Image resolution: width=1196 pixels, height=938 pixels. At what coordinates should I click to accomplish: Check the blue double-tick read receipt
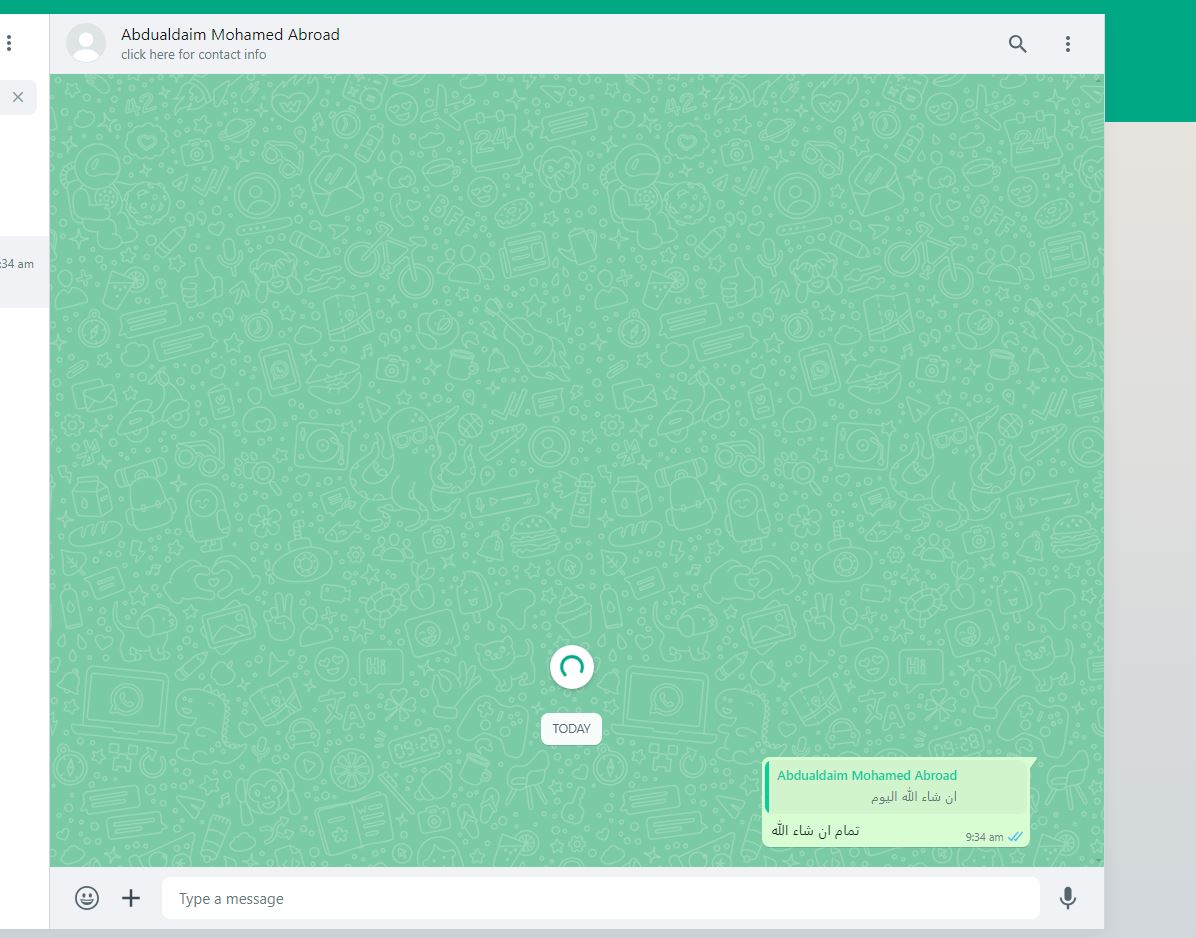click(x=1015, y=837)
